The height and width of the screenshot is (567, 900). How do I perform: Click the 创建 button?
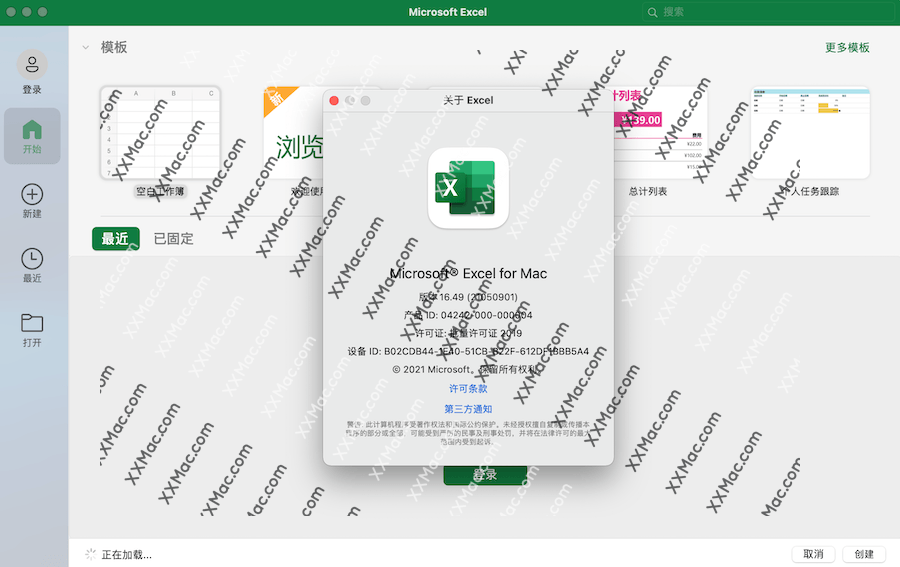click(864, 554)
